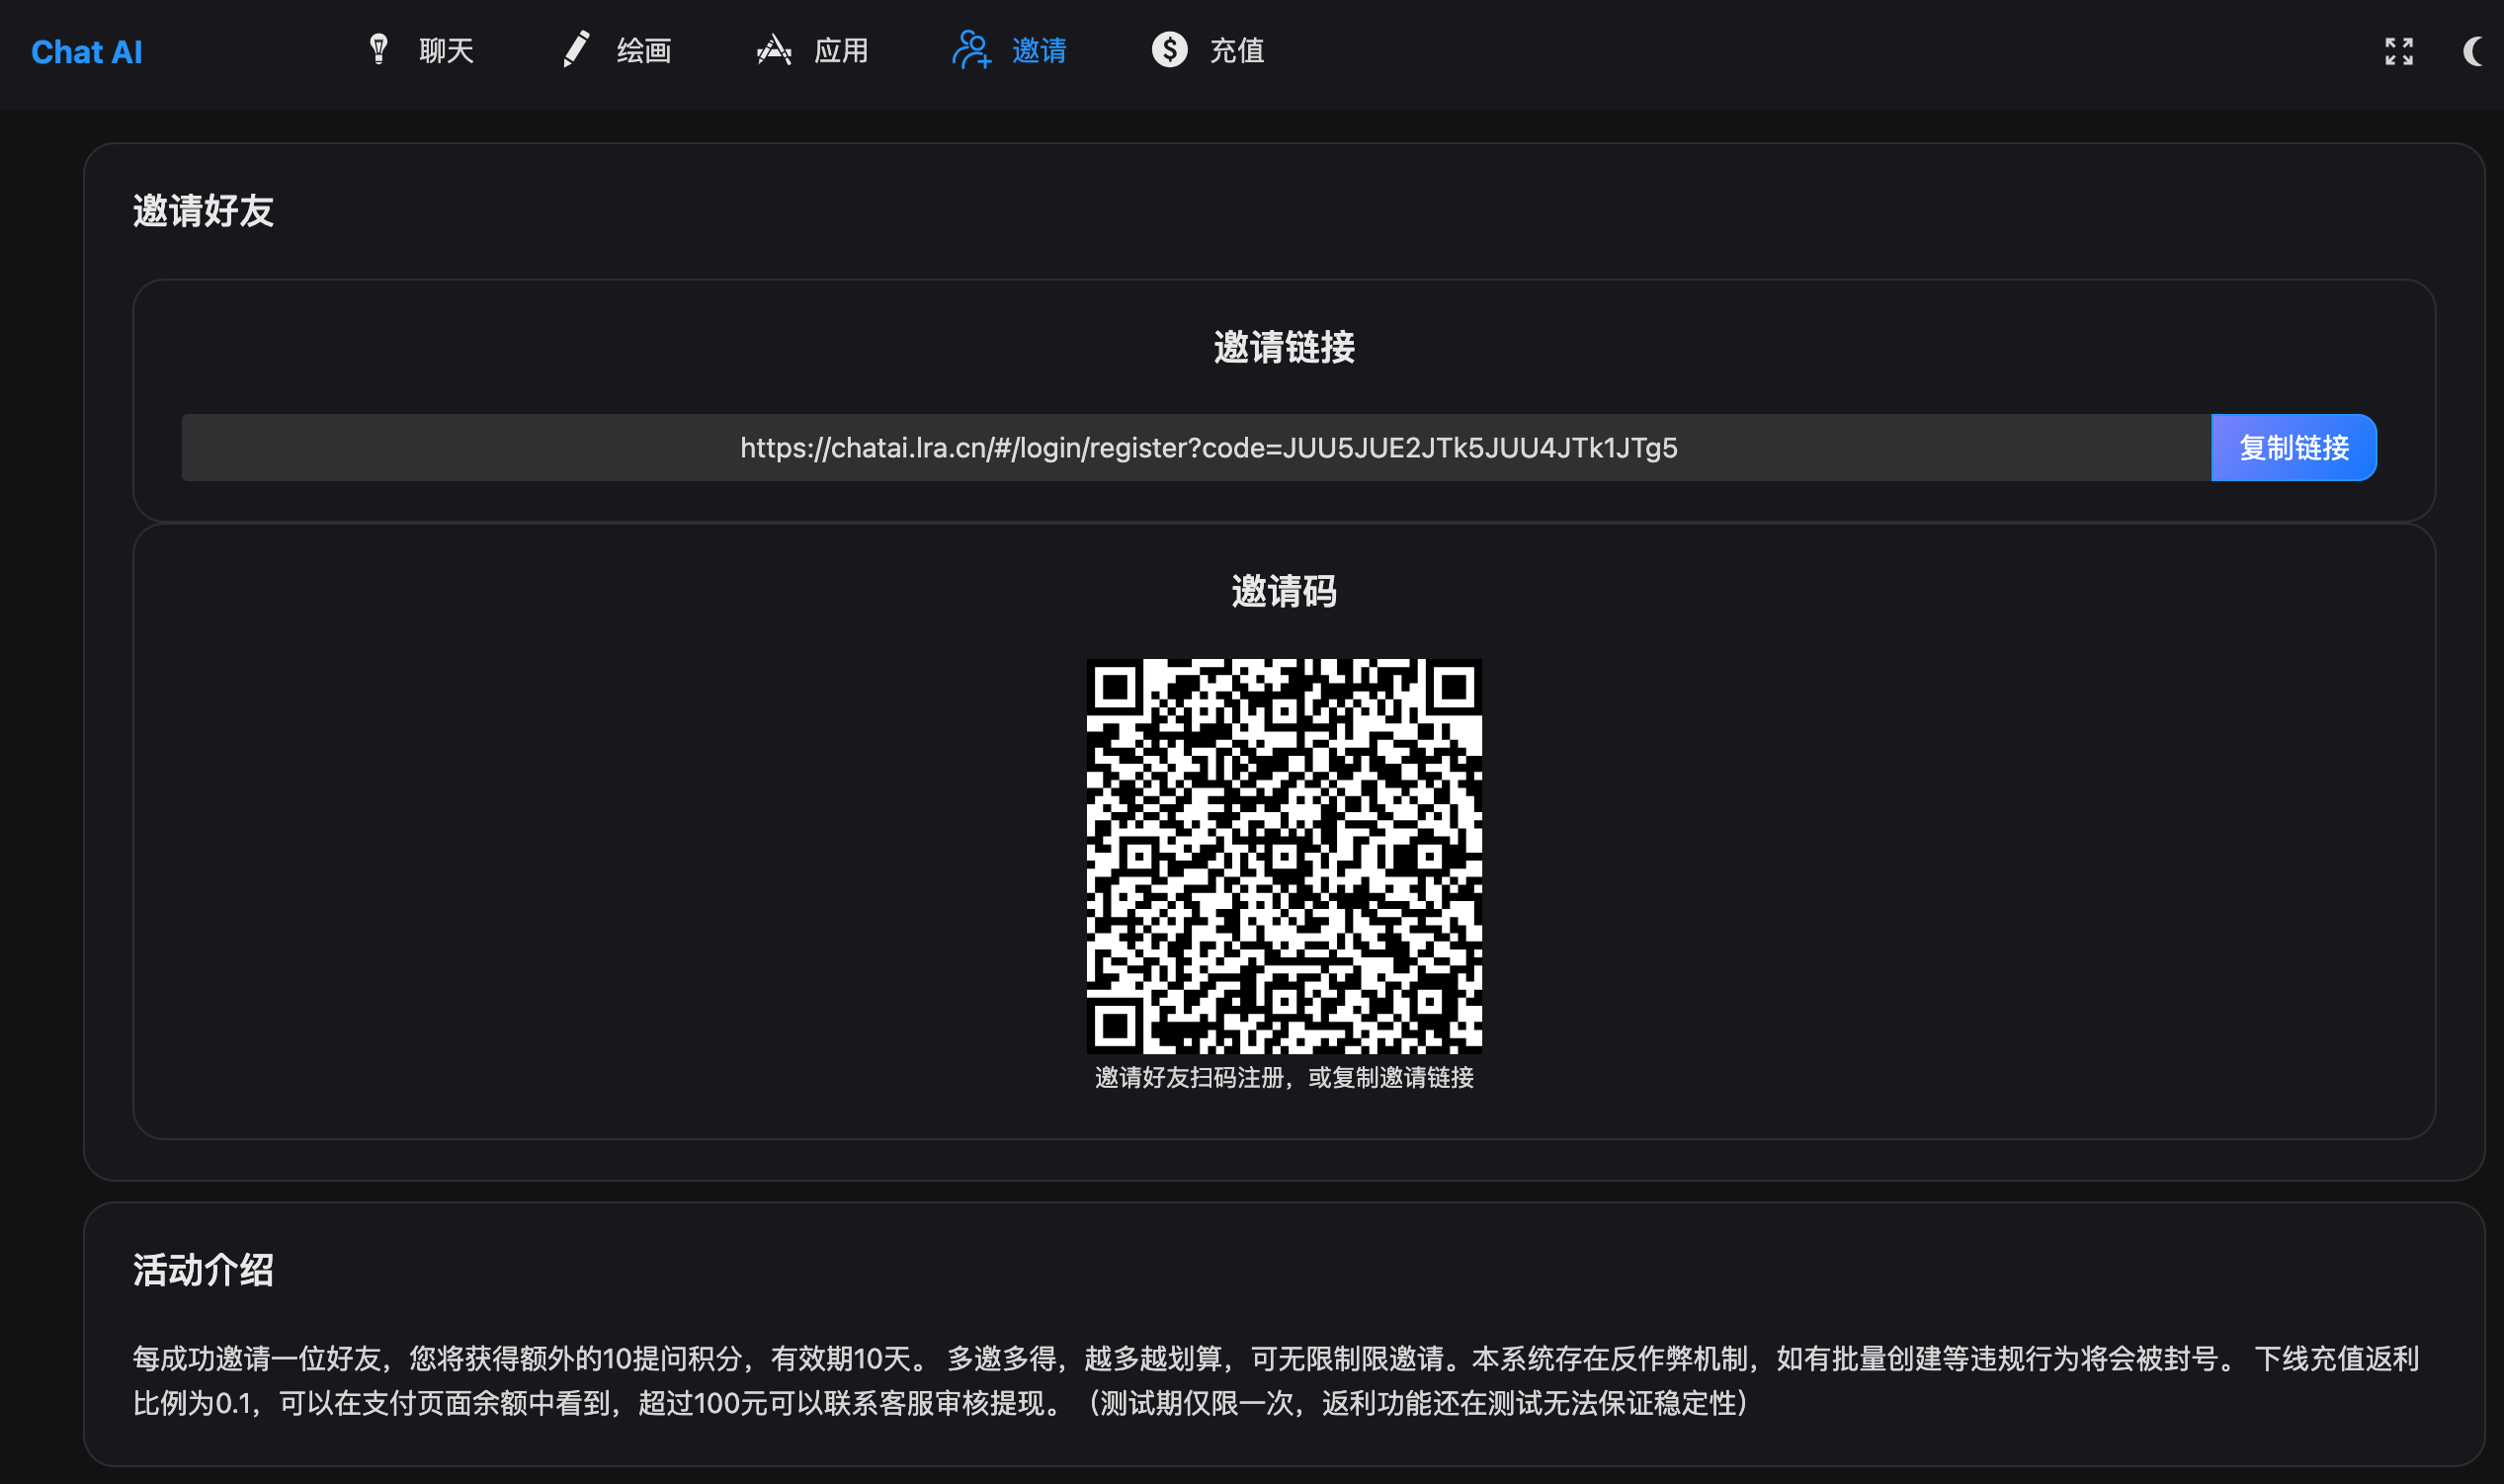This screenshot has width=2504, height=1484.
Task: Click the invite link URL field
Action: [x=1196, y=448]
